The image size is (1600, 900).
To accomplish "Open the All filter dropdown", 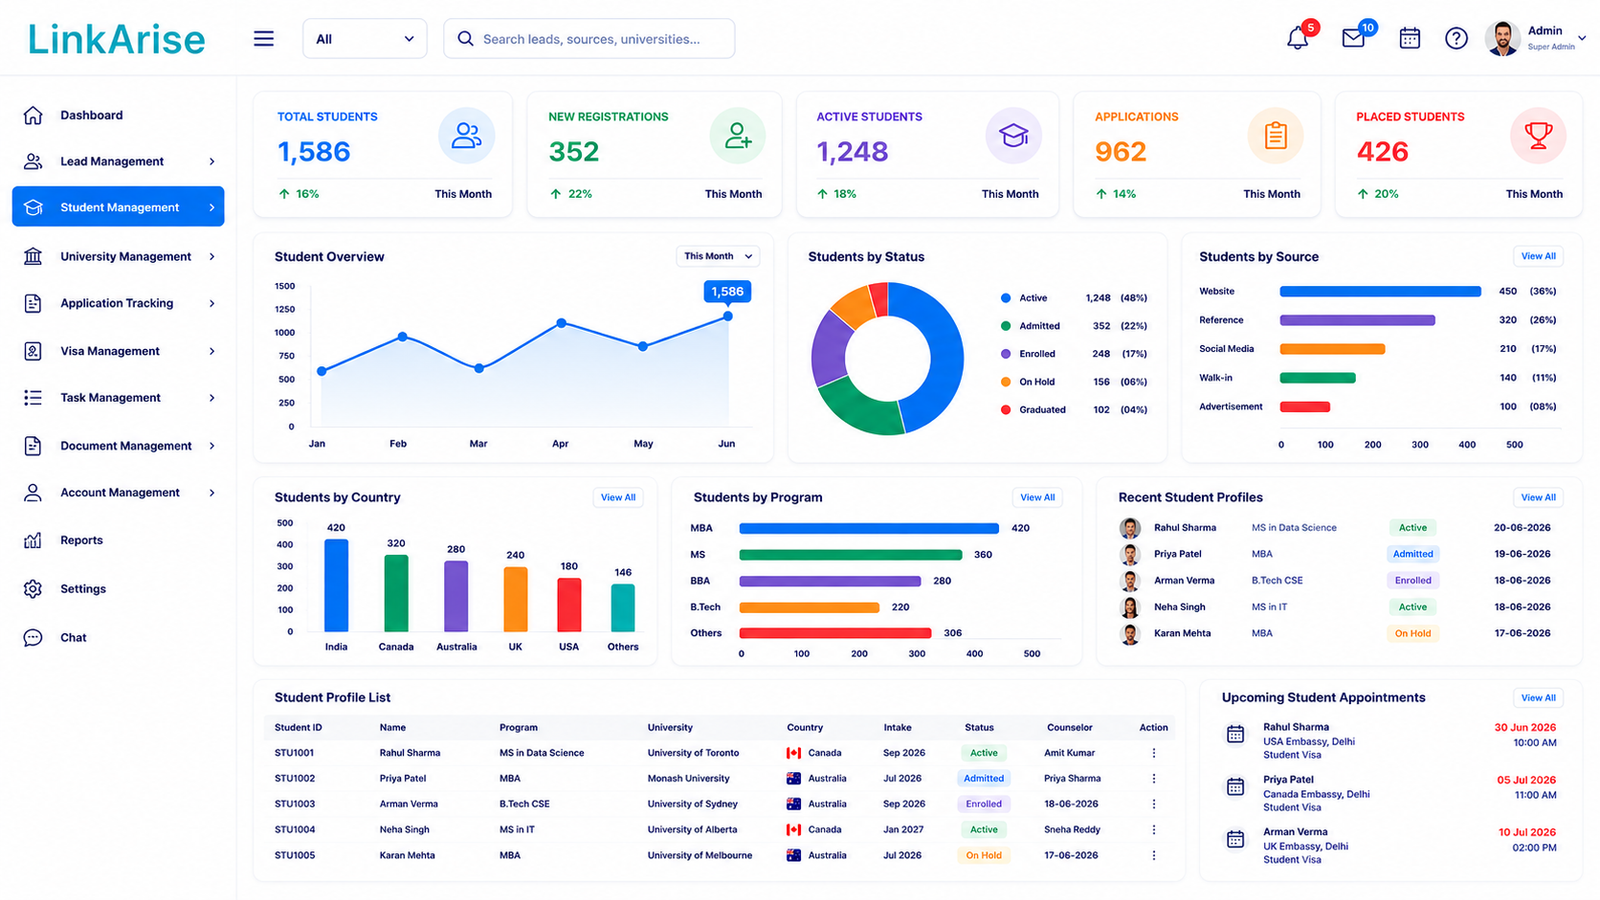I will click(365, 39).
